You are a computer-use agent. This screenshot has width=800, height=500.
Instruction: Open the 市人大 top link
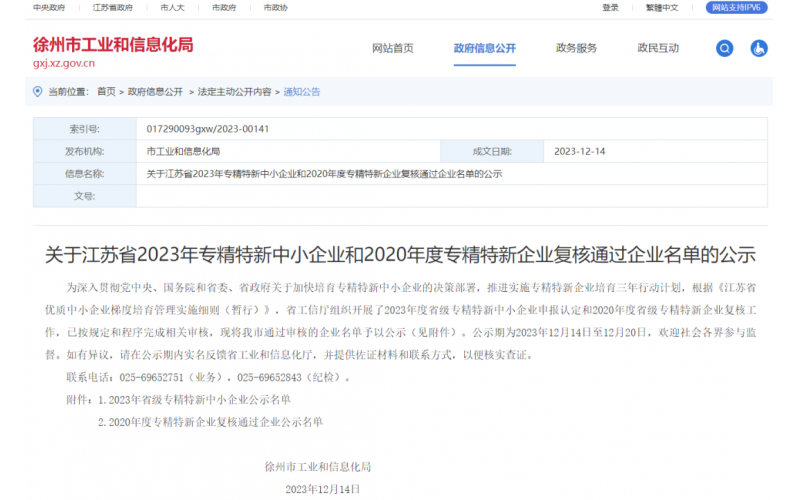(172, 8)
